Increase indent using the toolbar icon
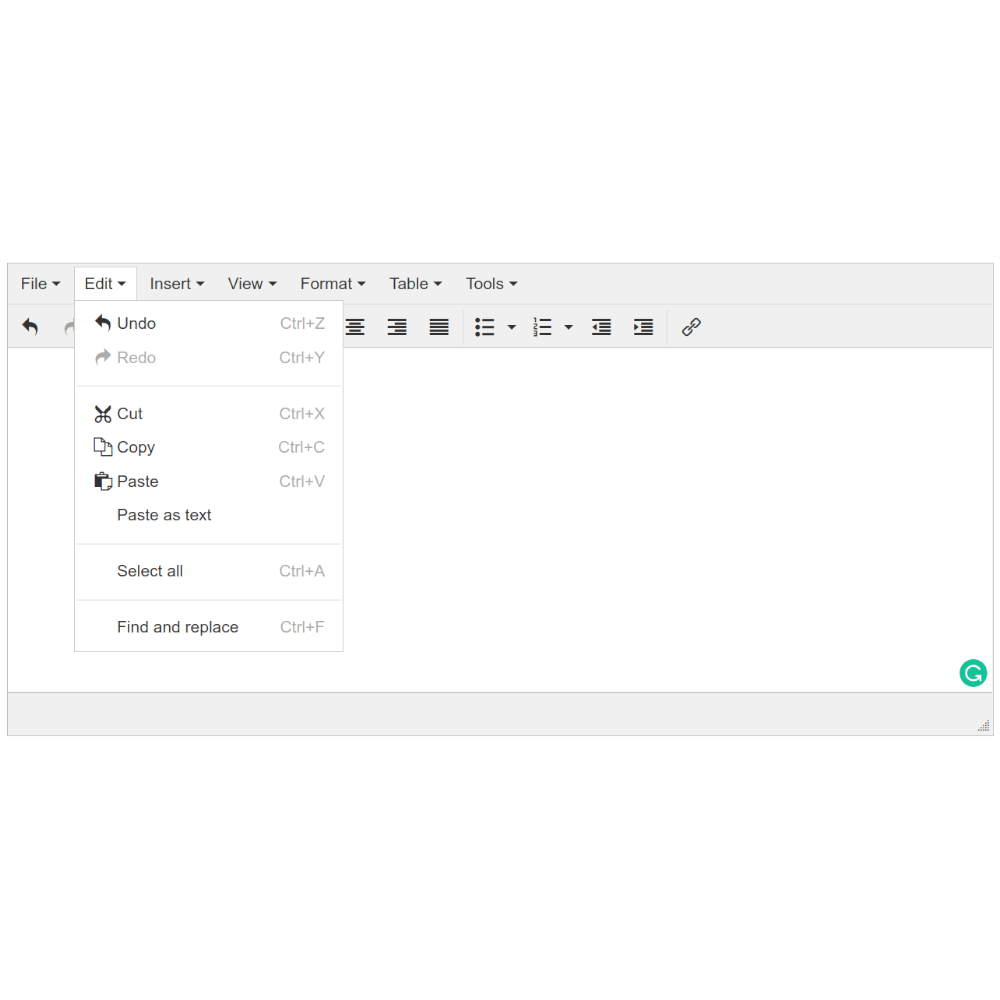This screenshot has width=1000, height=1000. (x=643, y=327)
